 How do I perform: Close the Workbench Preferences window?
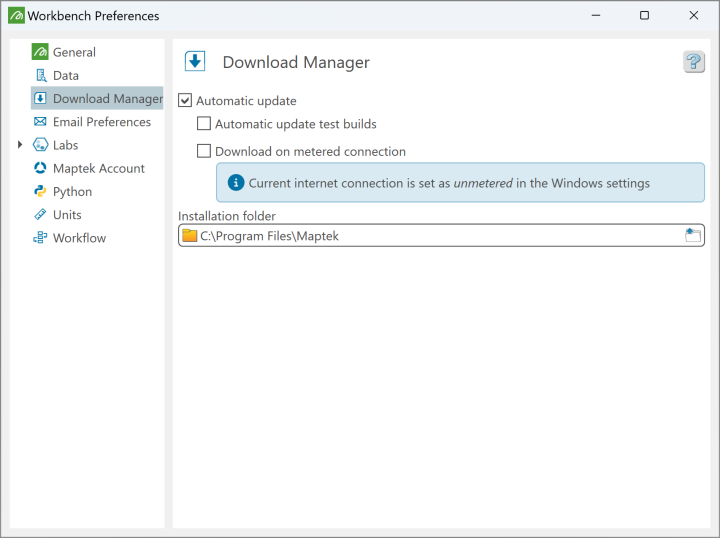[x=693, y=16]
